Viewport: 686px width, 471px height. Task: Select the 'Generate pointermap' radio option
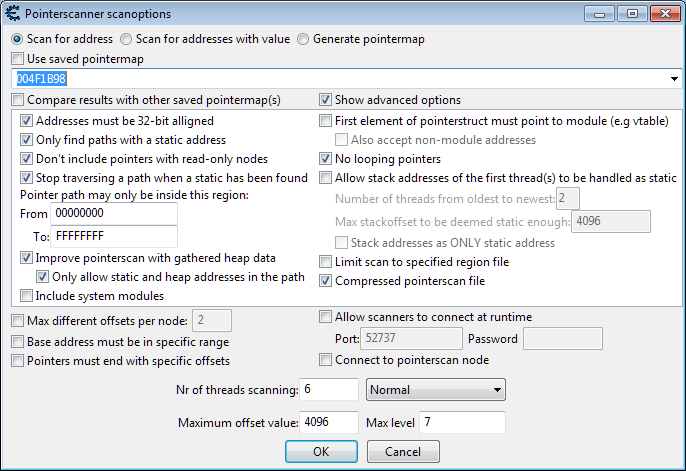coord(303,39)
